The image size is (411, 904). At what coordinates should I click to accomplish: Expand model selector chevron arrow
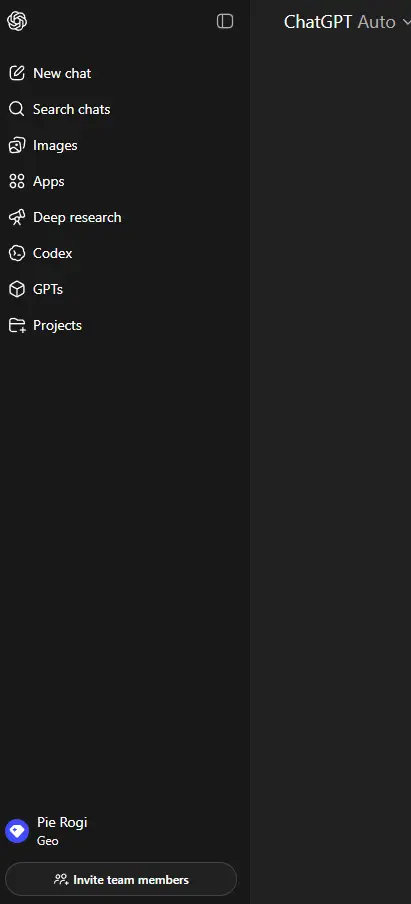tap(406, 23)
